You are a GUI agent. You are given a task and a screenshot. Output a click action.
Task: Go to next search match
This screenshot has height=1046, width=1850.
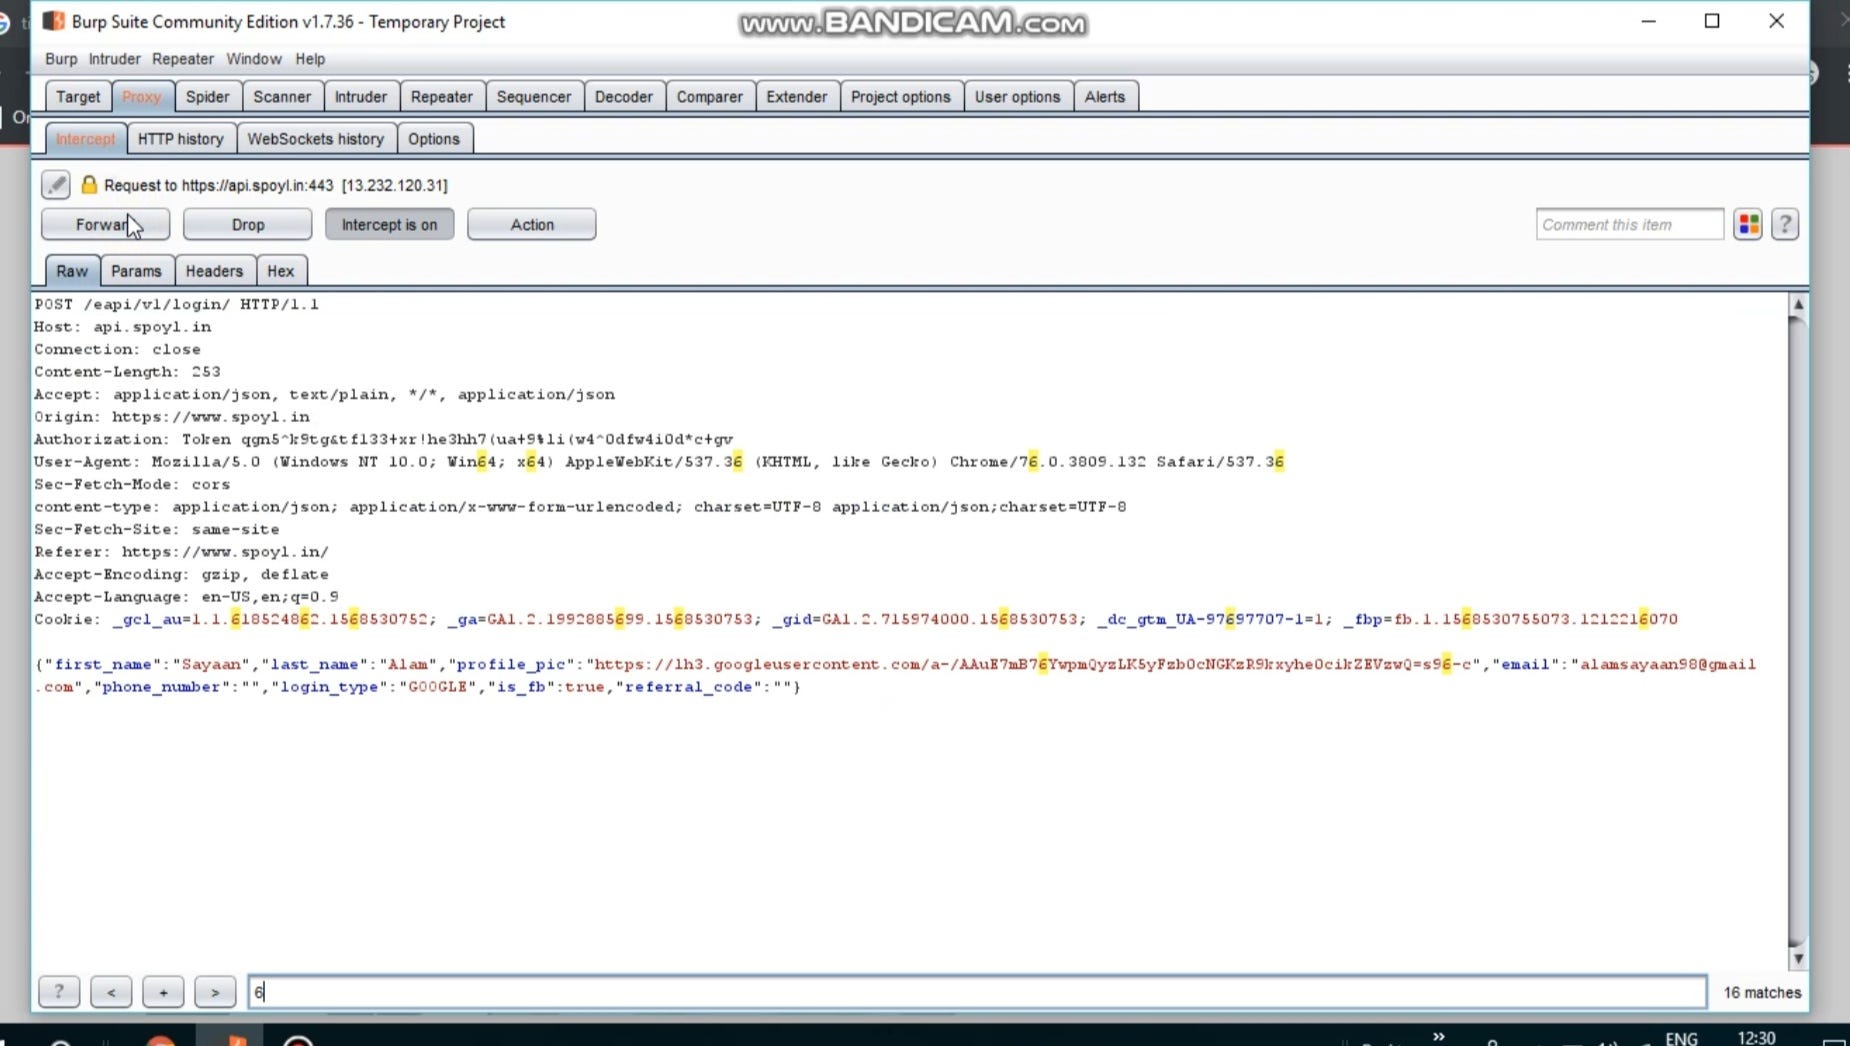(x=215, y=991)
